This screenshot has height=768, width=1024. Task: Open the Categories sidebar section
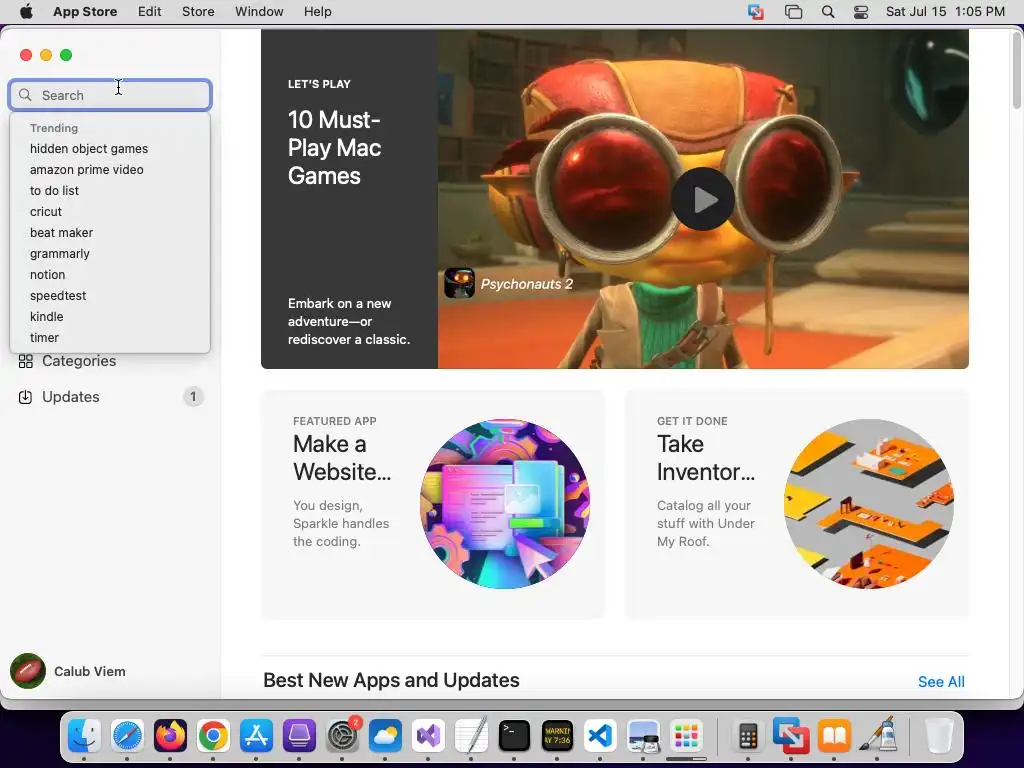pyautogui.click(x=110, y=361)
